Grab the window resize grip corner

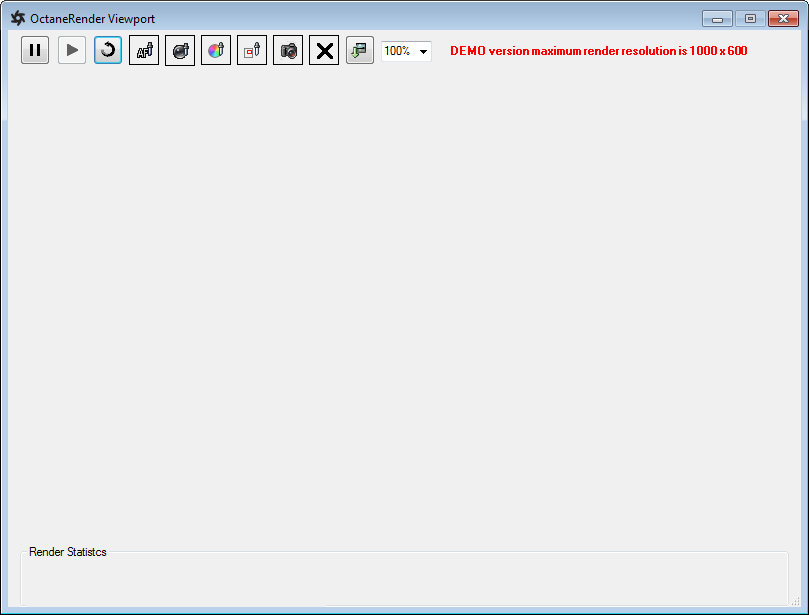point(795,601)
